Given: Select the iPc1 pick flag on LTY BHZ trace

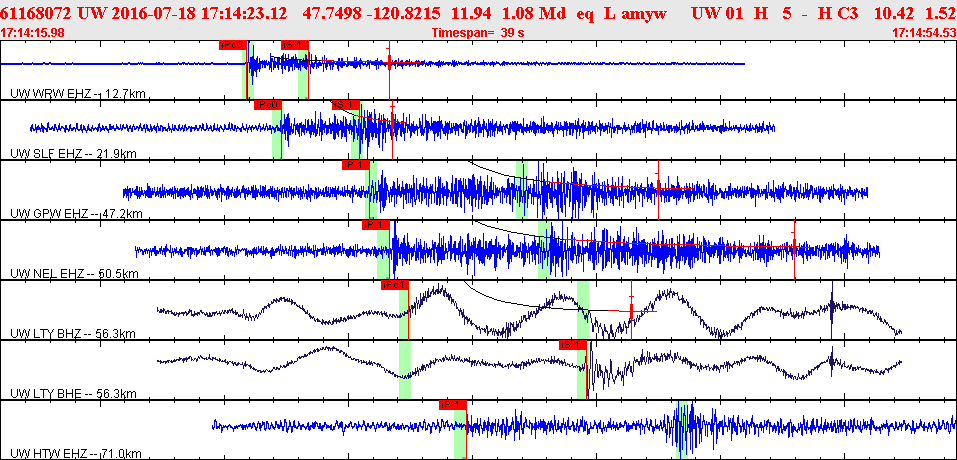Looking at the screenshot, I should point(395,285).
